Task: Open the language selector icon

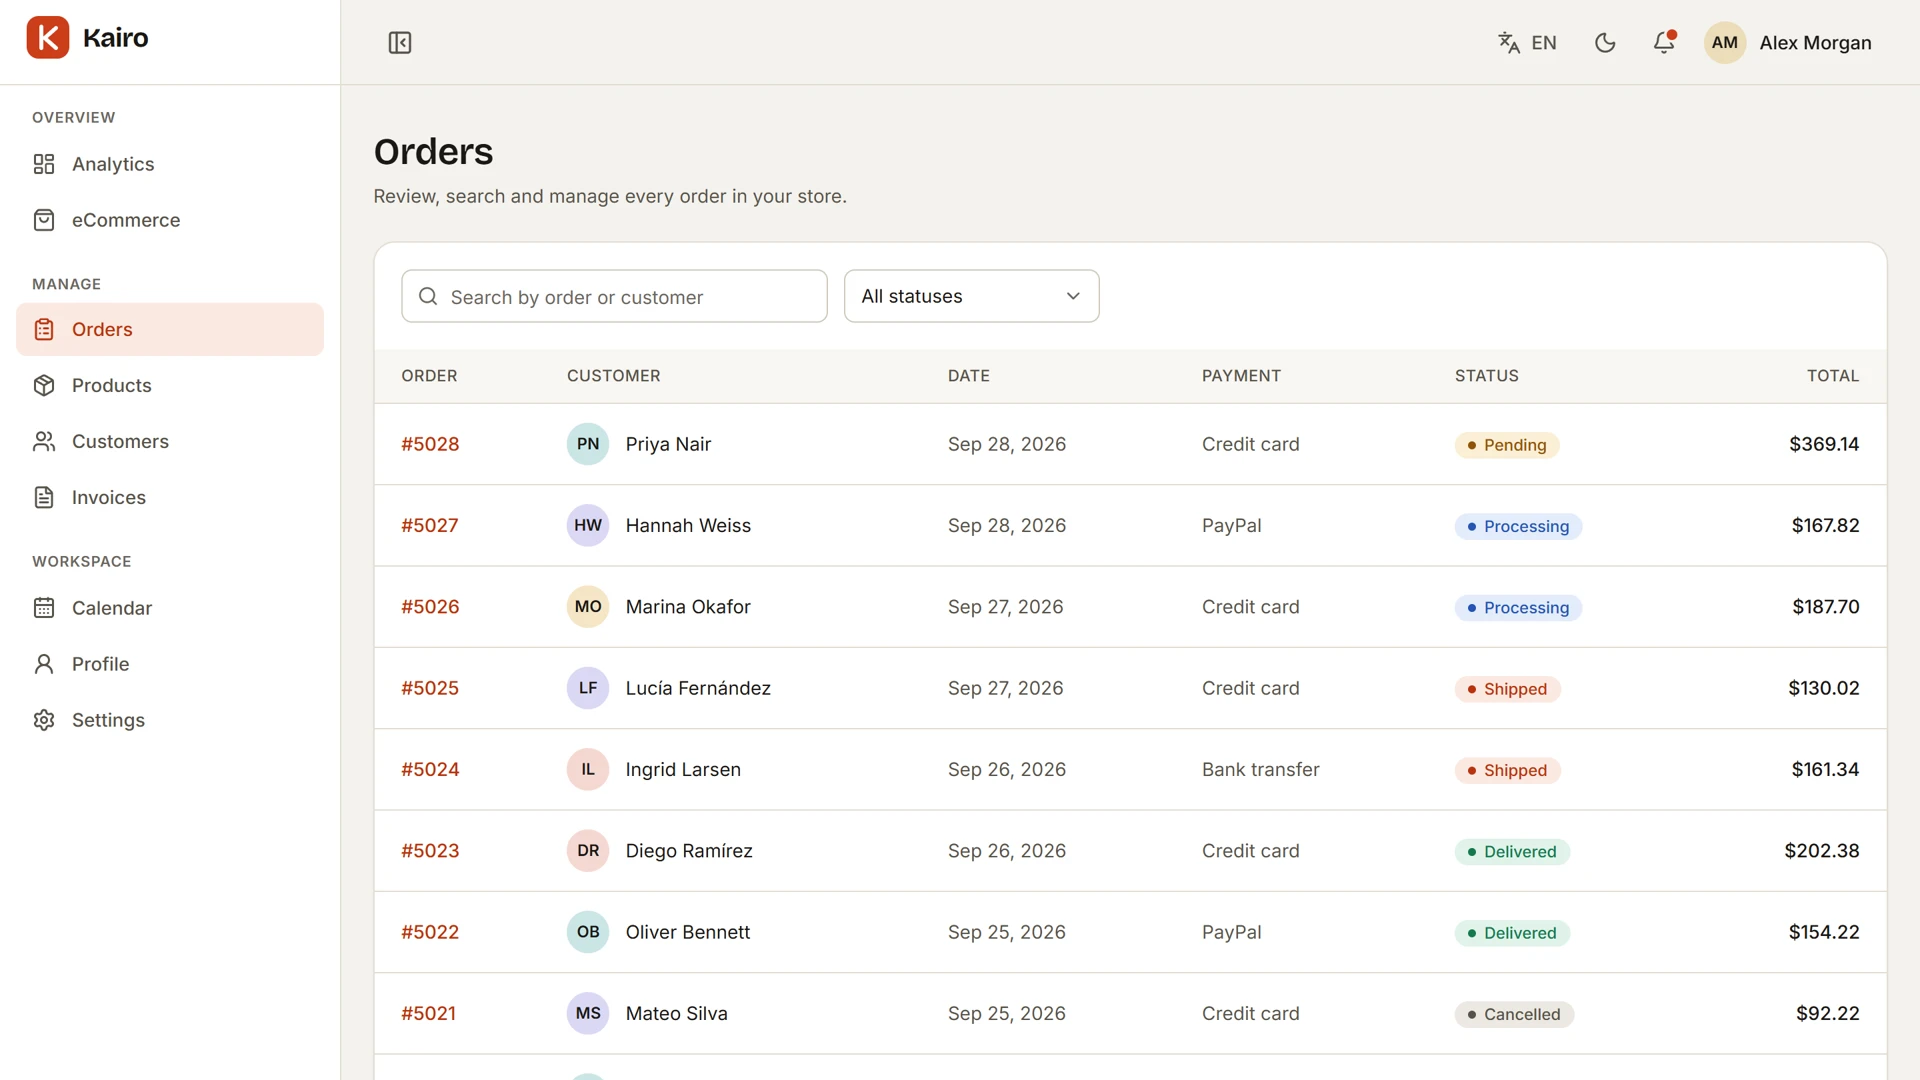Action: click(x=1509, y=43)
